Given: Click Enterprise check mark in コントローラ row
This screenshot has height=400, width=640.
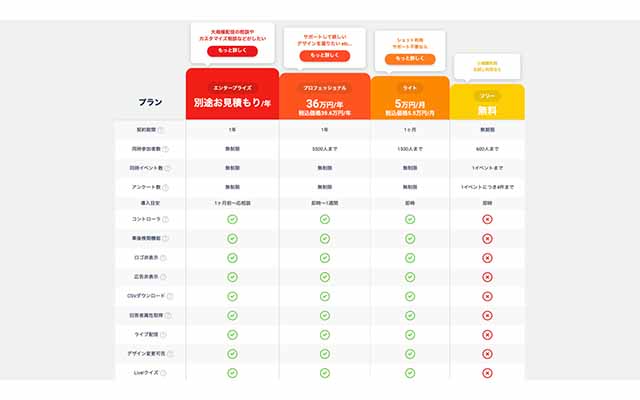Looking at the screenshot, I should tap(232, 220).
